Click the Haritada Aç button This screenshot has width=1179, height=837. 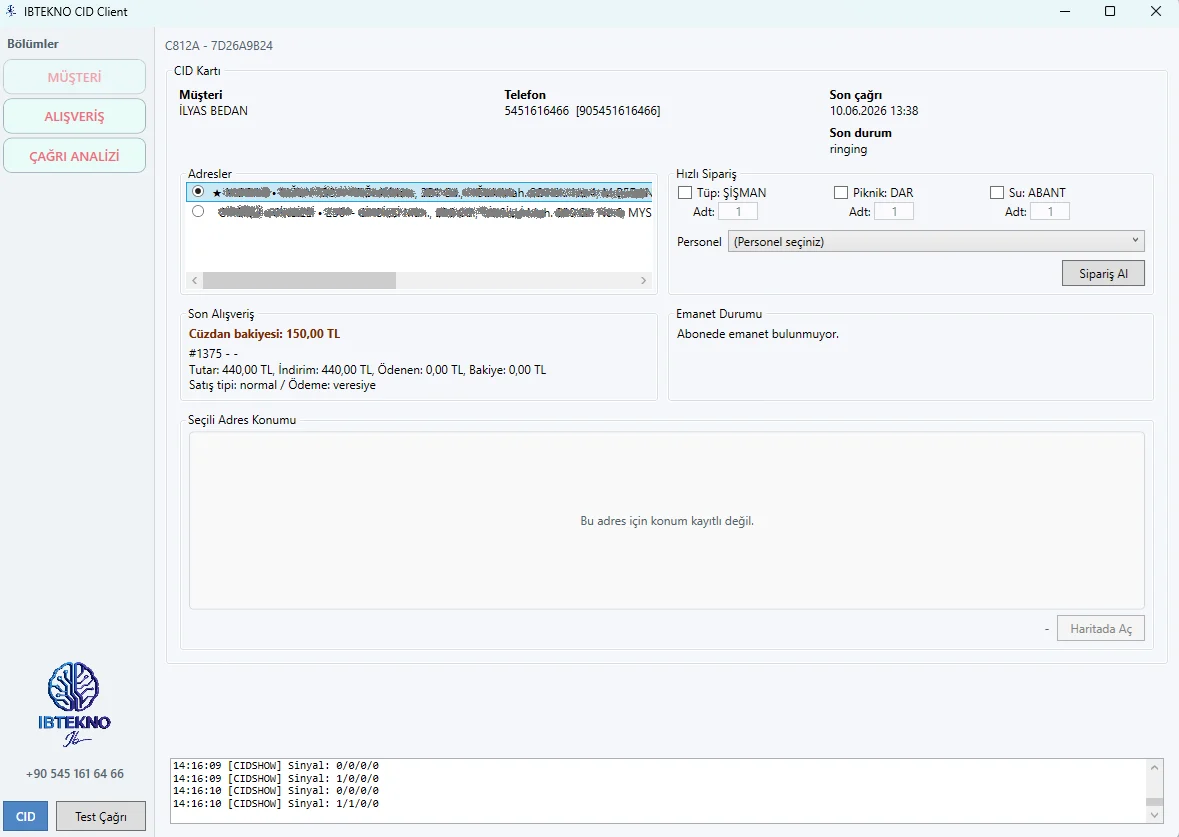pos(1101,628)
